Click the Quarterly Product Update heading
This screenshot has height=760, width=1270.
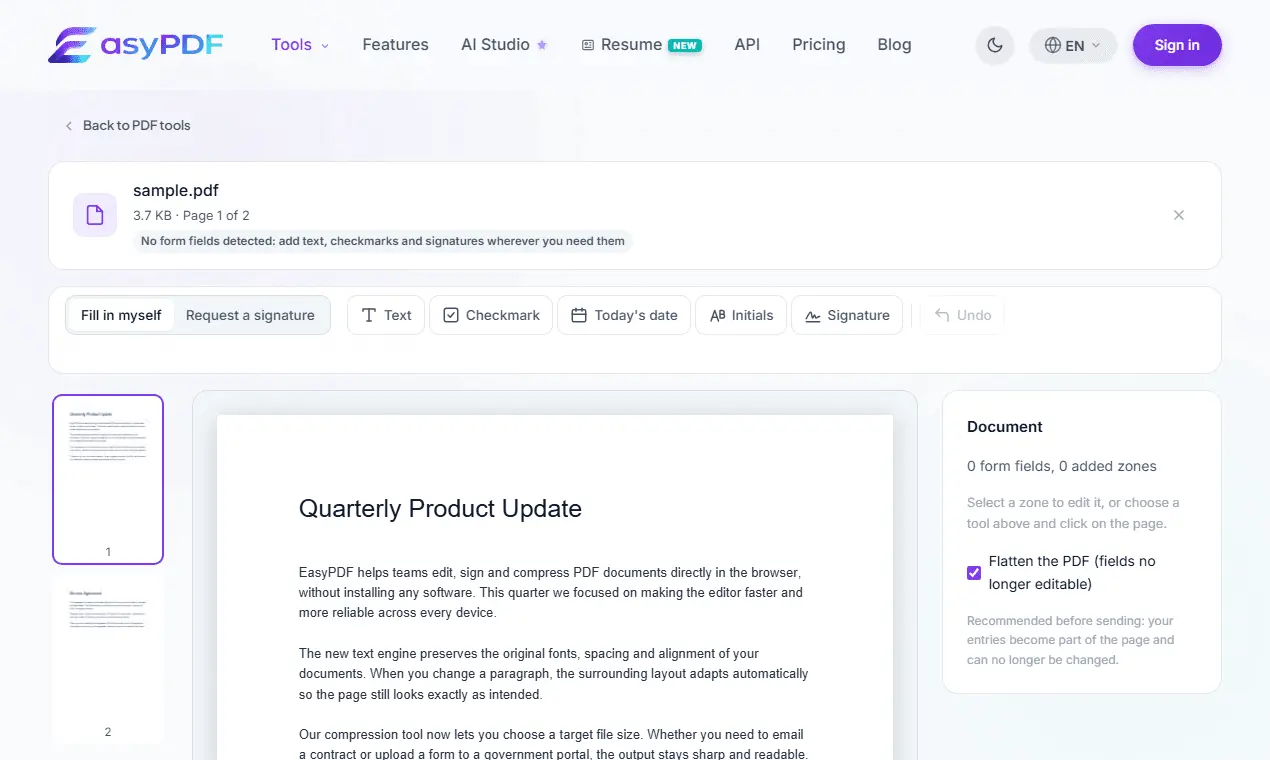coord(440,508)
